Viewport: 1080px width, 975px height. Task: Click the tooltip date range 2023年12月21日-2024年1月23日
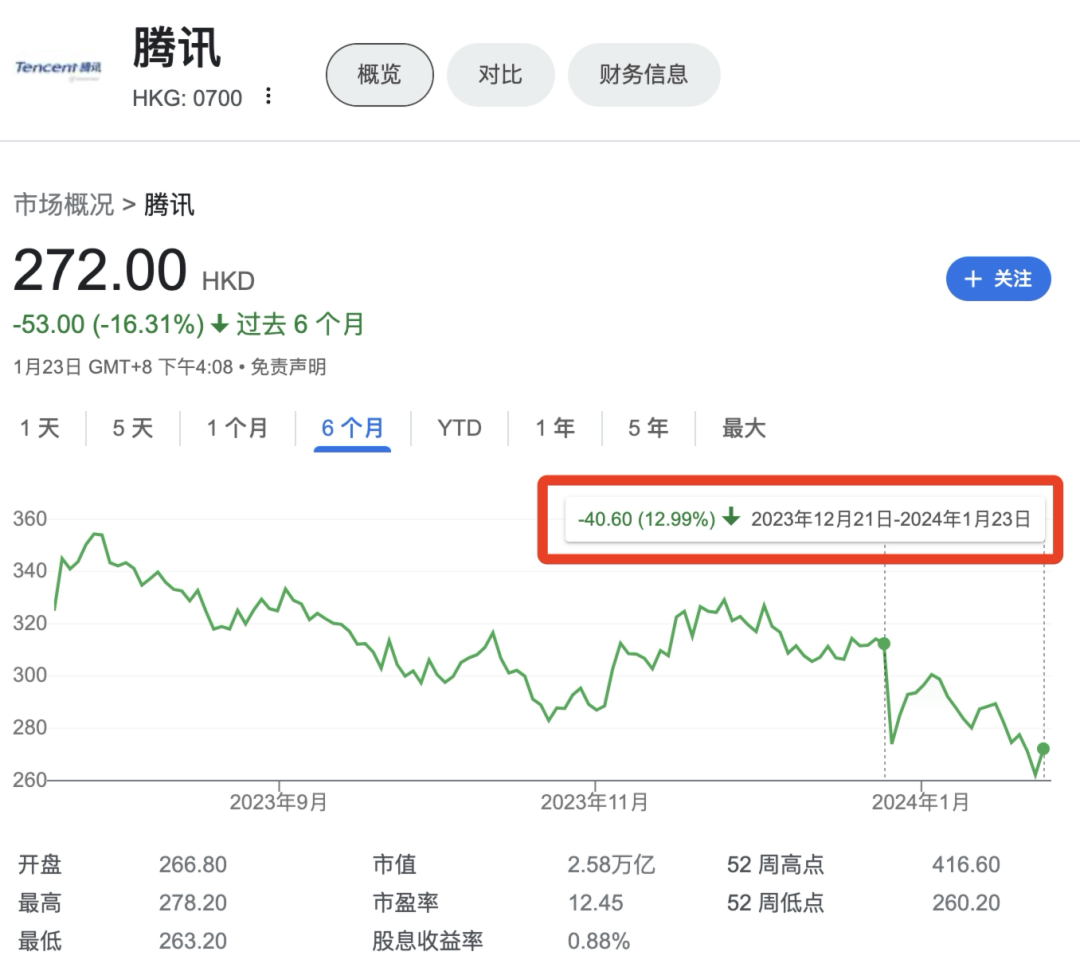[891, 518]
